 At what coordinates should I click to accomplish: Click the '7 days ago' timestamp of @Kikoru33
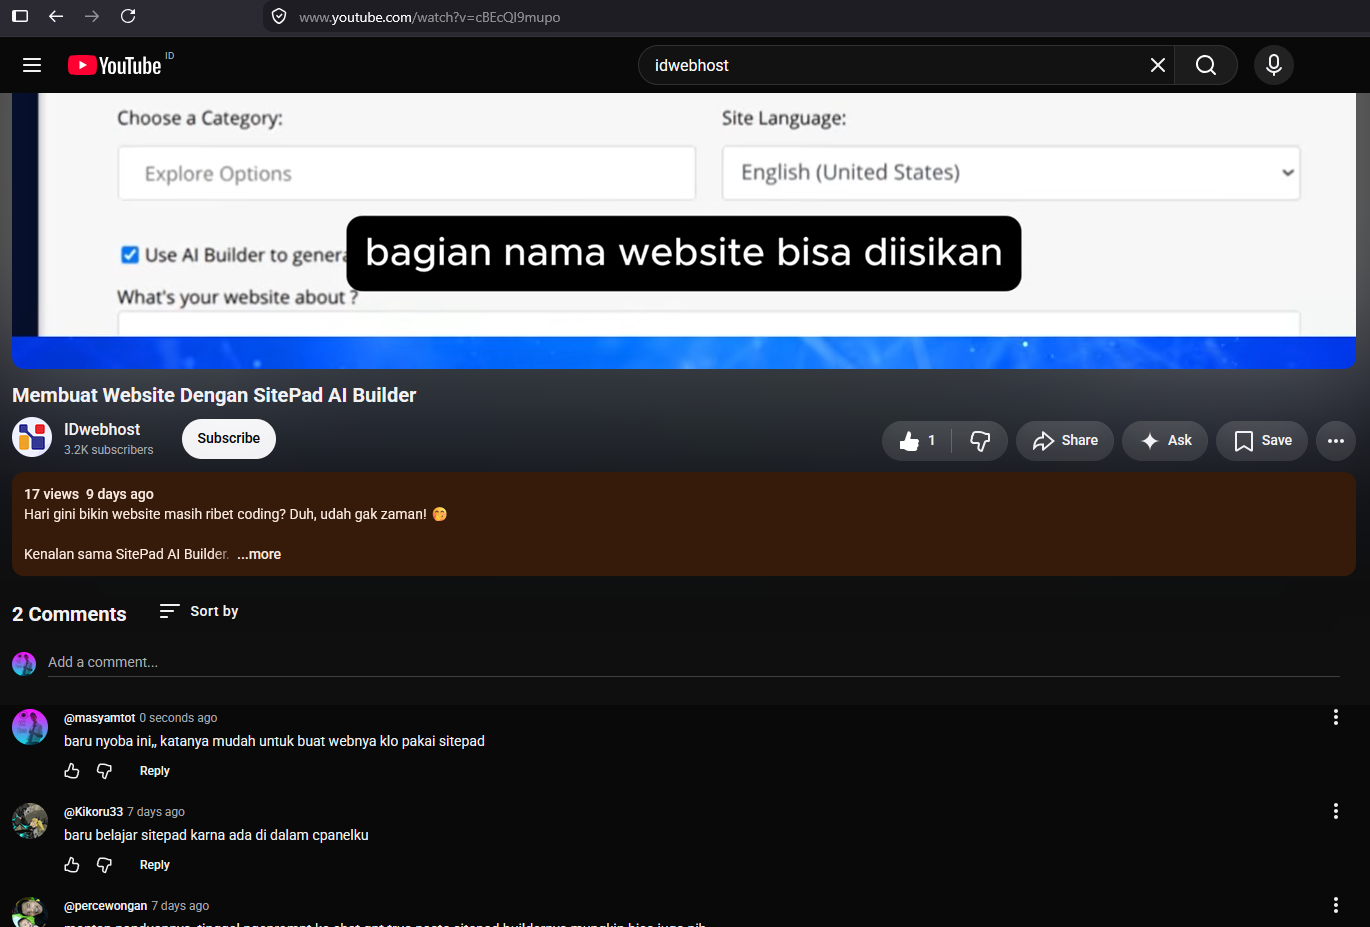[x=156, y=812]
